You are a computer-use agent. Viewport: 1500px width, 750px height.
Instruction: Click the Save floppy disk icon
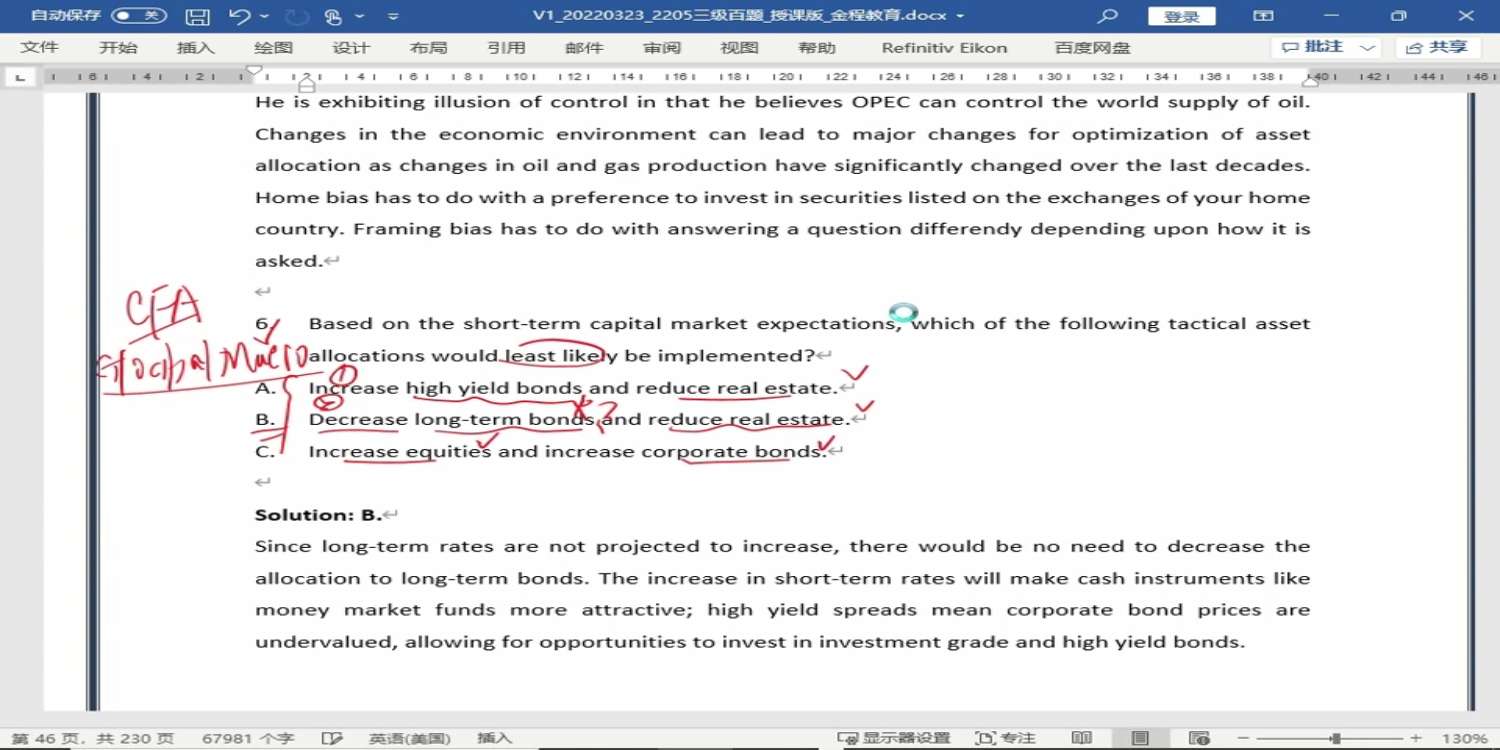pyautogui.click(x=198, y=16)
